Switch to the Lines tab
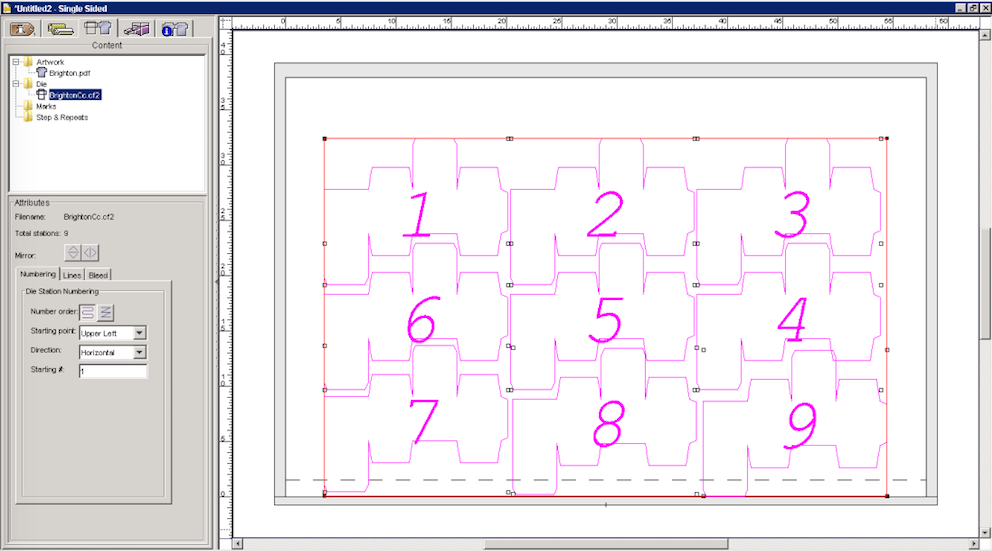This screenshot has height=551, width=992. point(72,274)
